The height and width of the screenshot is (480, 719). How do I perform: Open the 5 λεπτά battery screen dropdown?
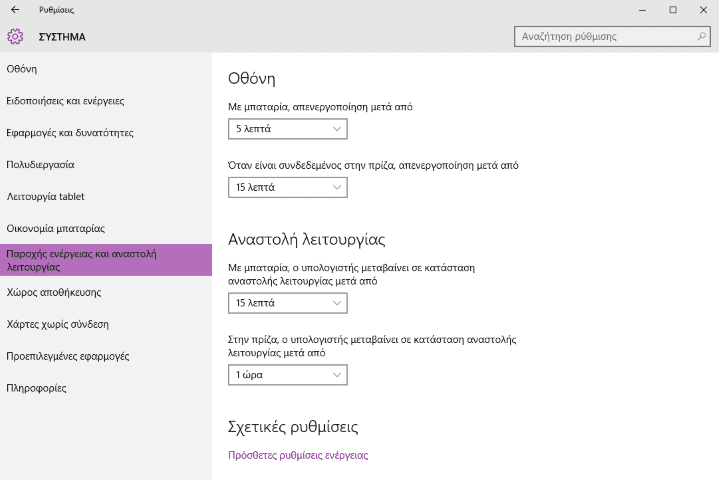pos(287,129)
